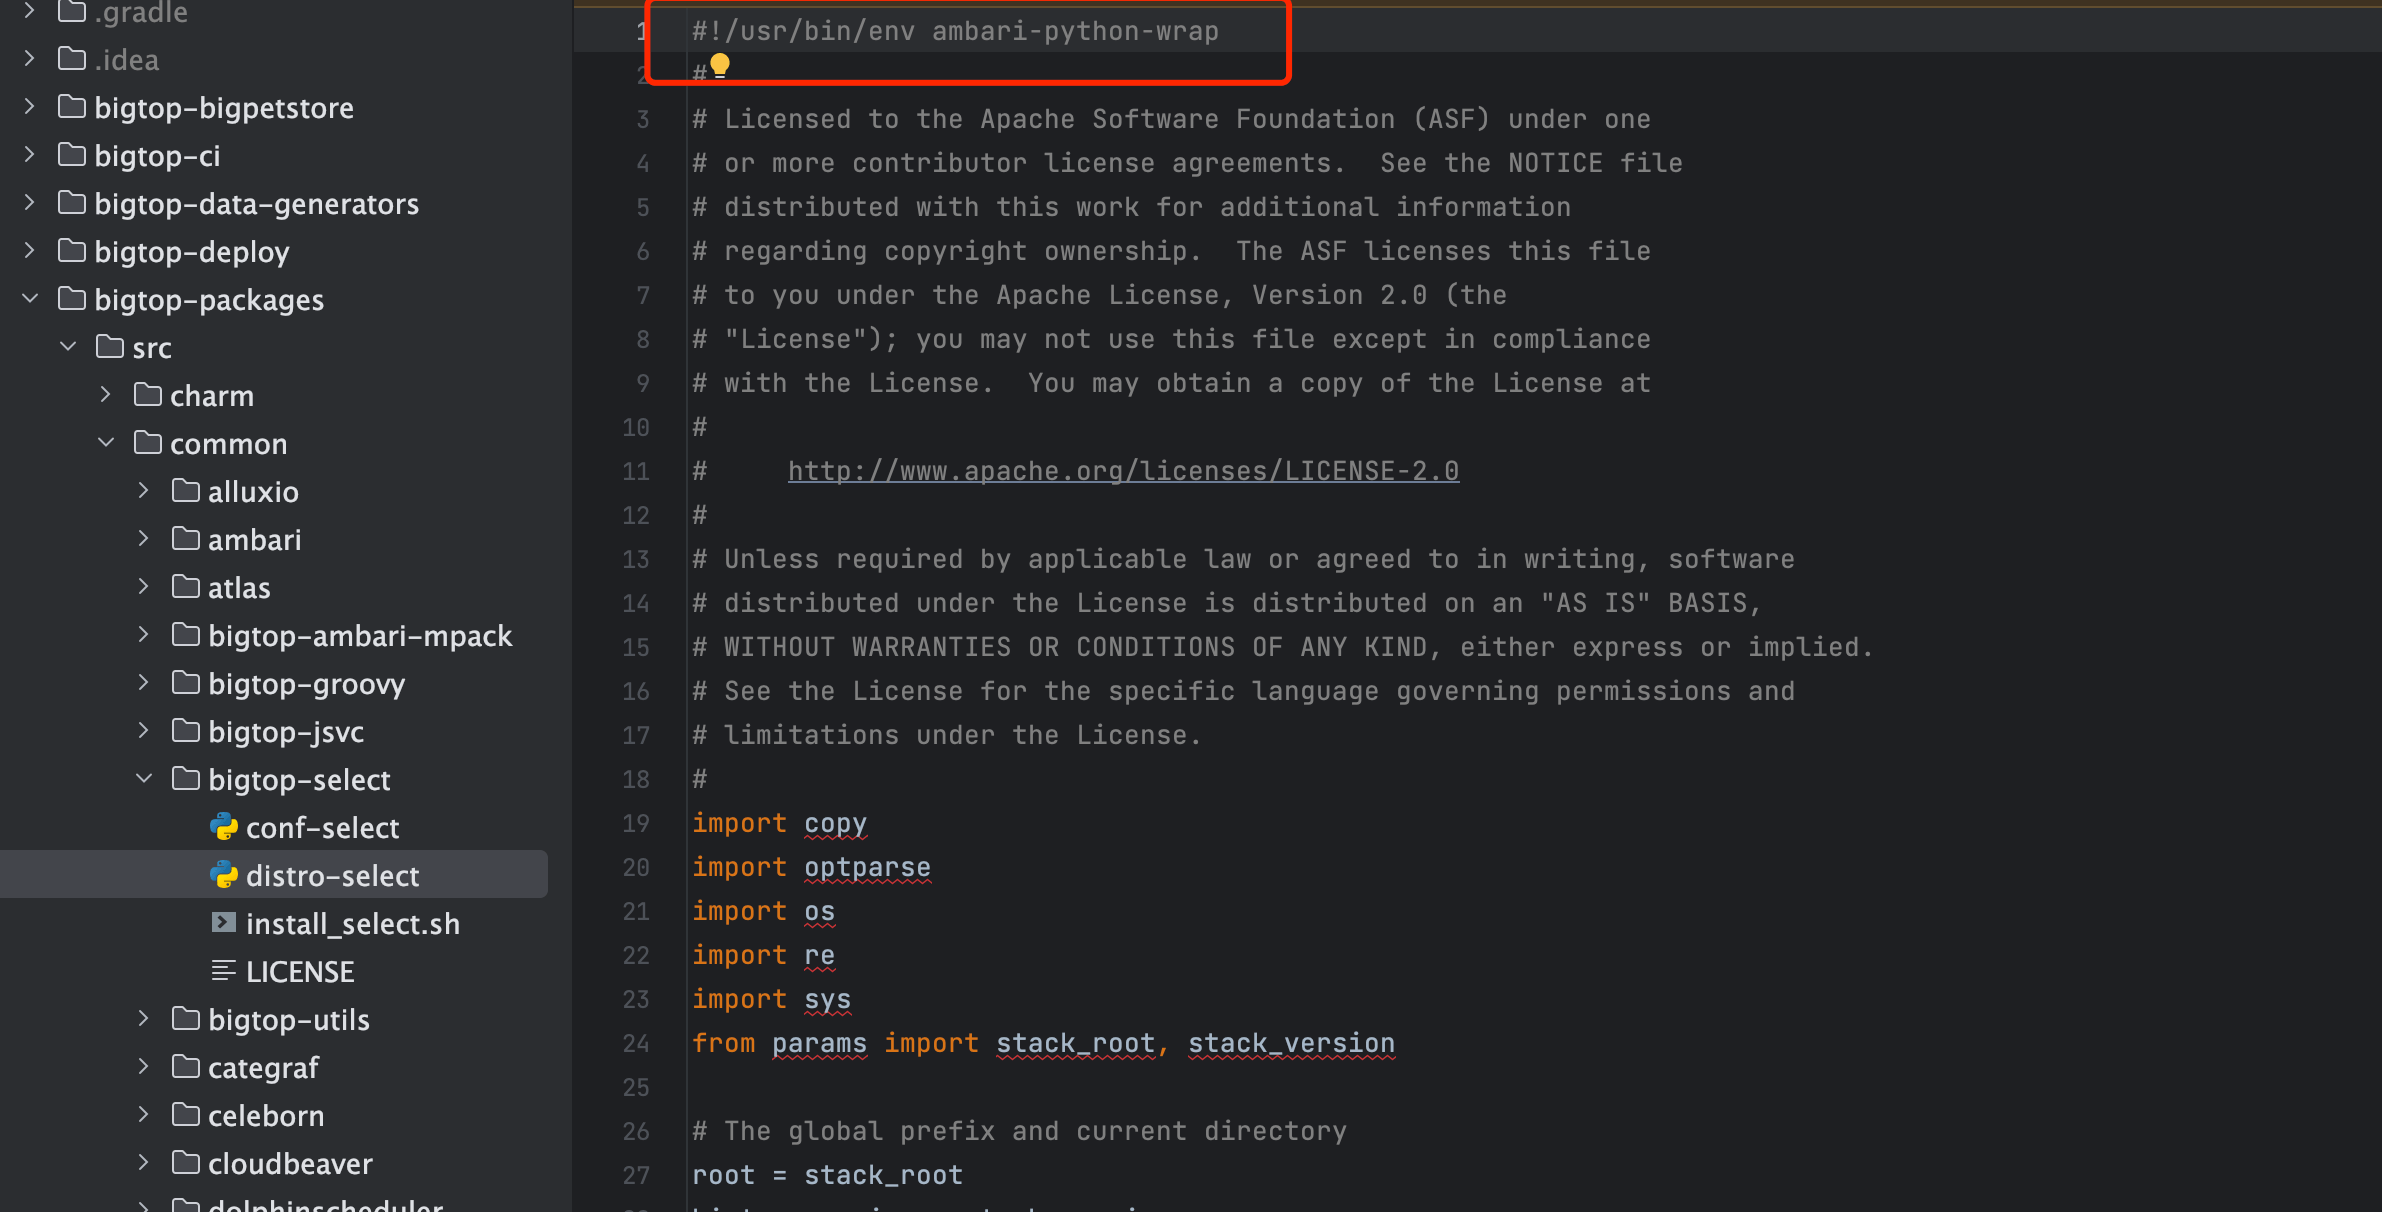Collapse the bigtop-packages folder
Image resolution: width=2382 pixels, height=1212 pixels.
(x=30, y=298)
